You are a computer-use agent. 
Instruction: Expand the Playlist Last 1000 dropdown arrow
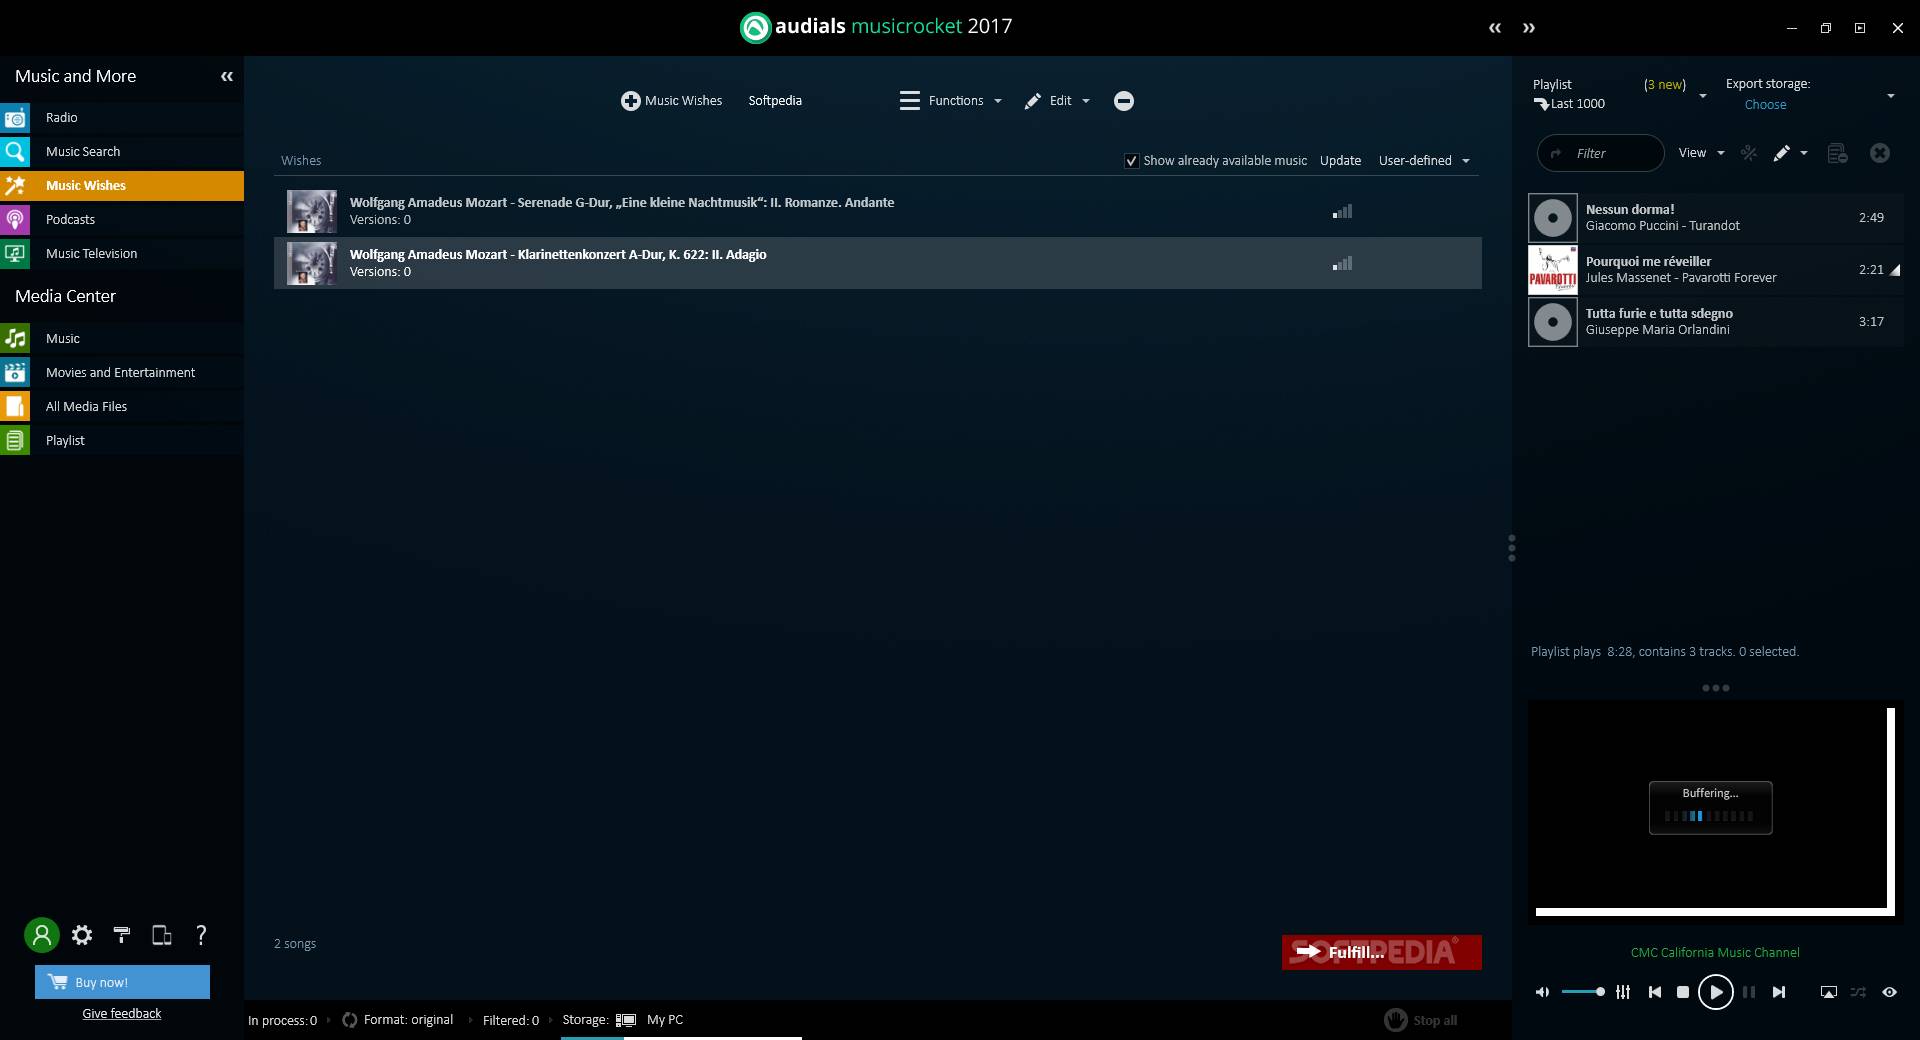pyautogui.click(x=1703, y=95)
